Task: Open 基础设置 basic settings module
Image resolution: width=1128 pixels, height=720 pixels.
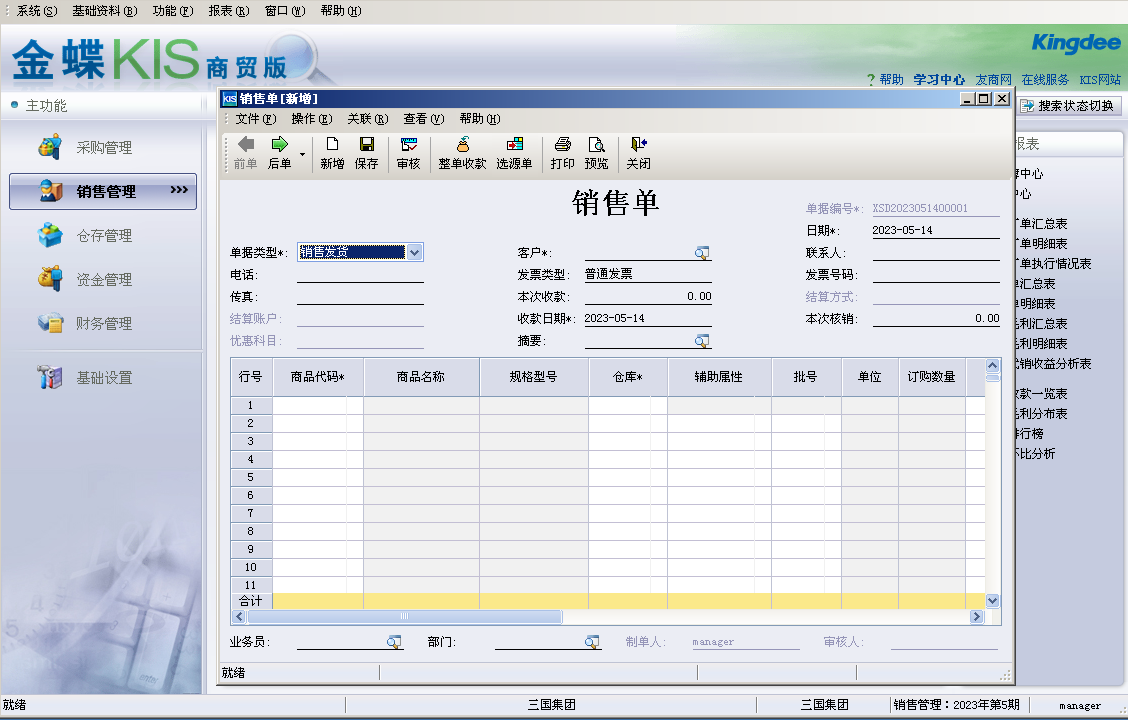Action: click(103, 377)
